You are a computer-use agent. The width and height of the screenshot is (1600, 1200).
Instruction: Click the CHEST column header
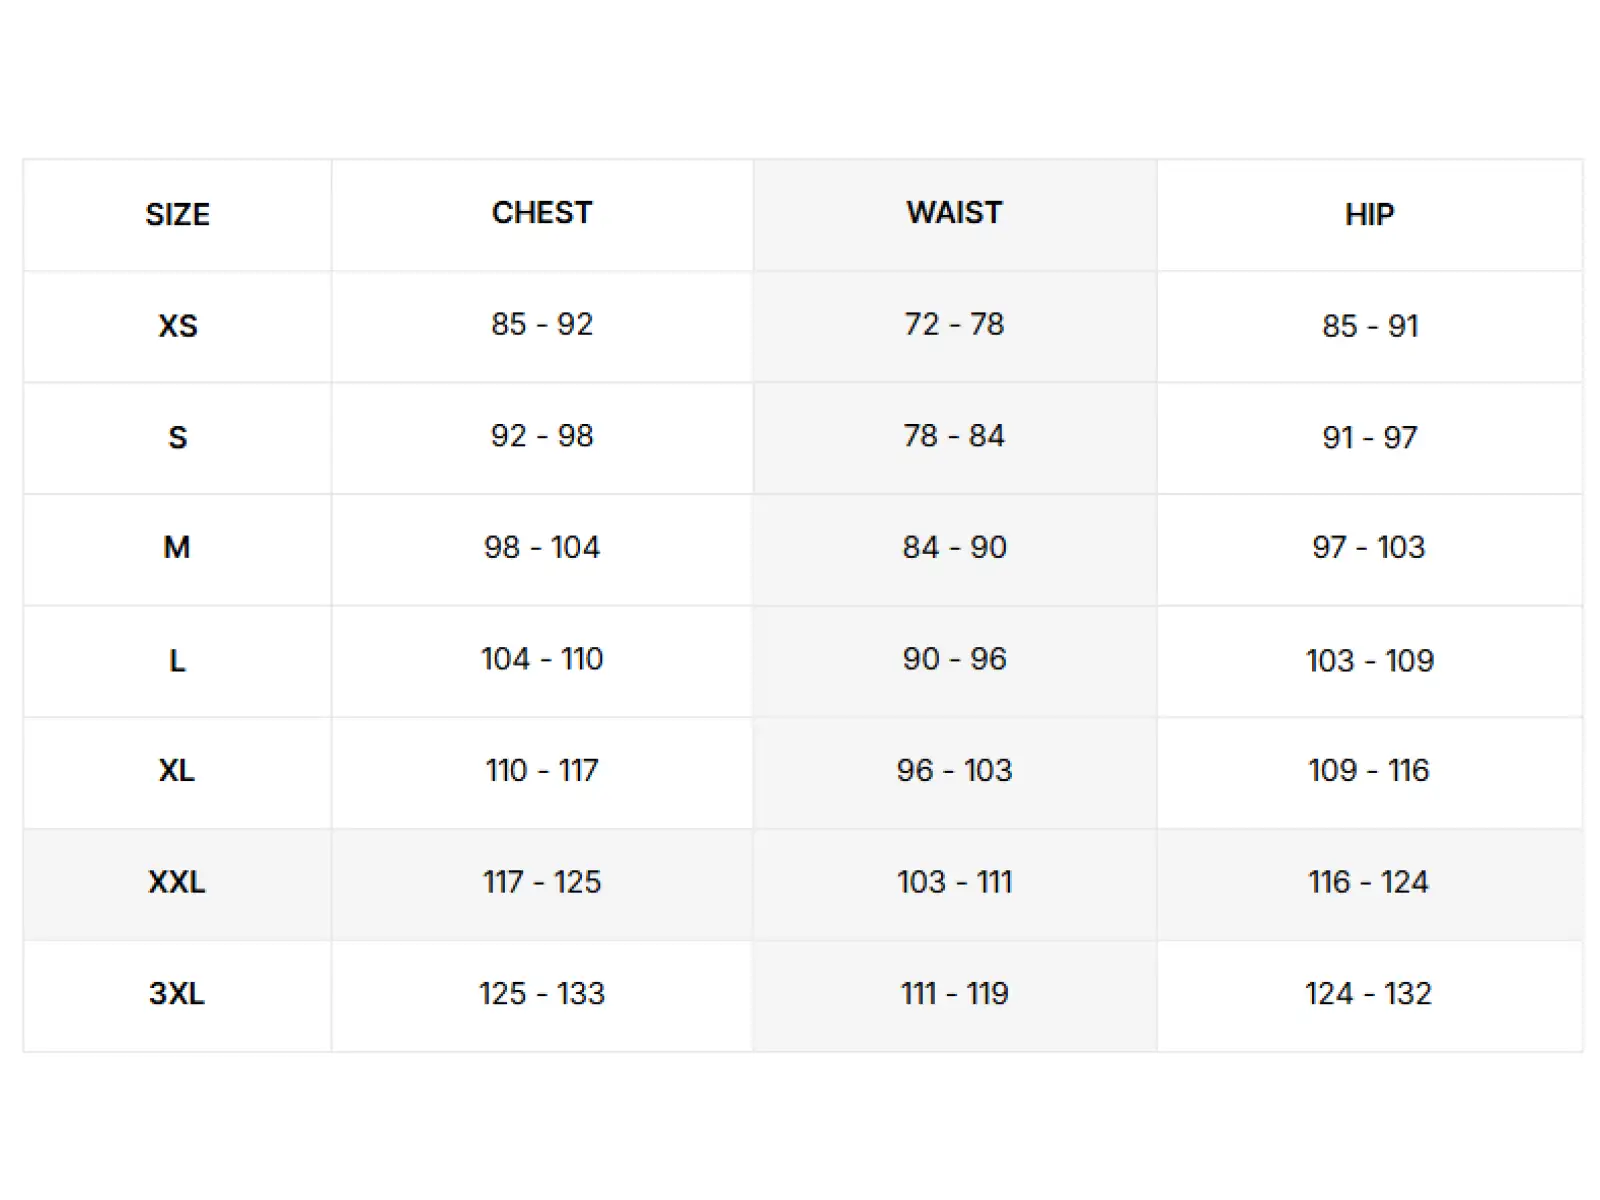(542, 213)
